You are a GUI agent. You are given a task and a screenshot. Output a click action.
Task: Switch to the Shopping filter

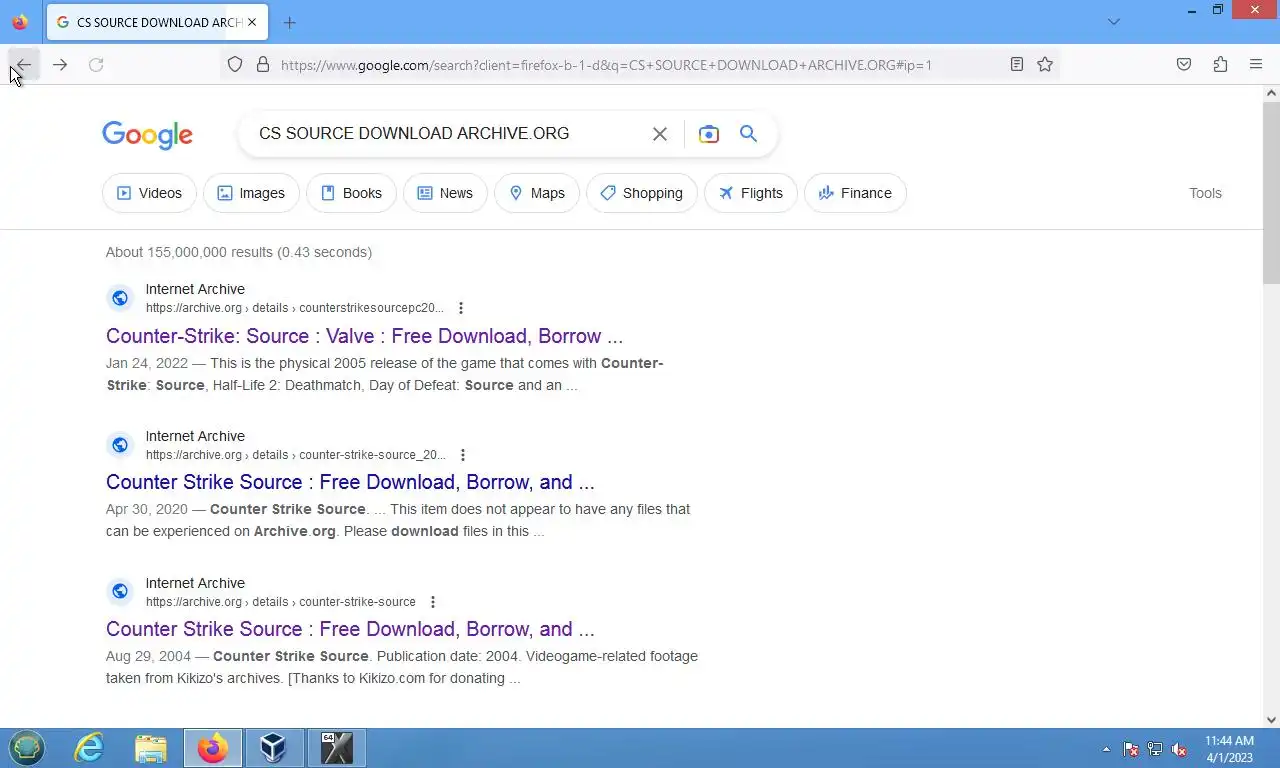(x=642, y=193)
